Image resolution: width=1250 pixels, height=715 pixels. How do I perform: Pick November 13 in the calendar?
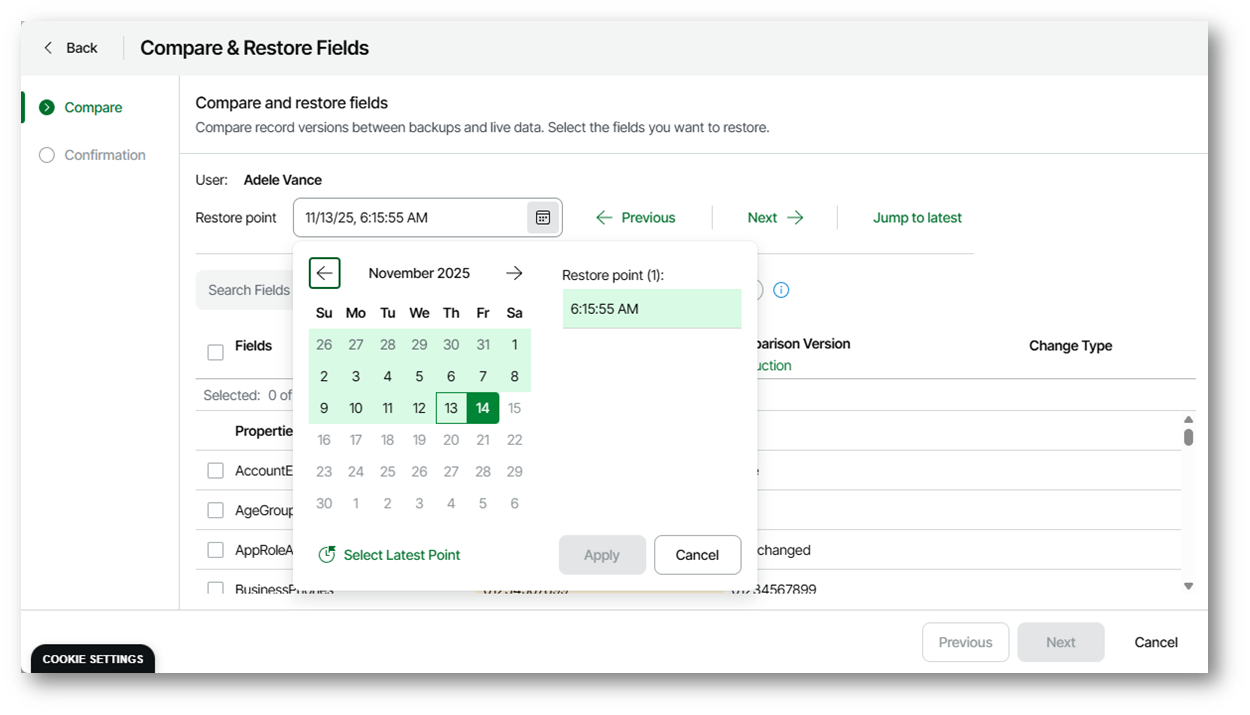451,408
